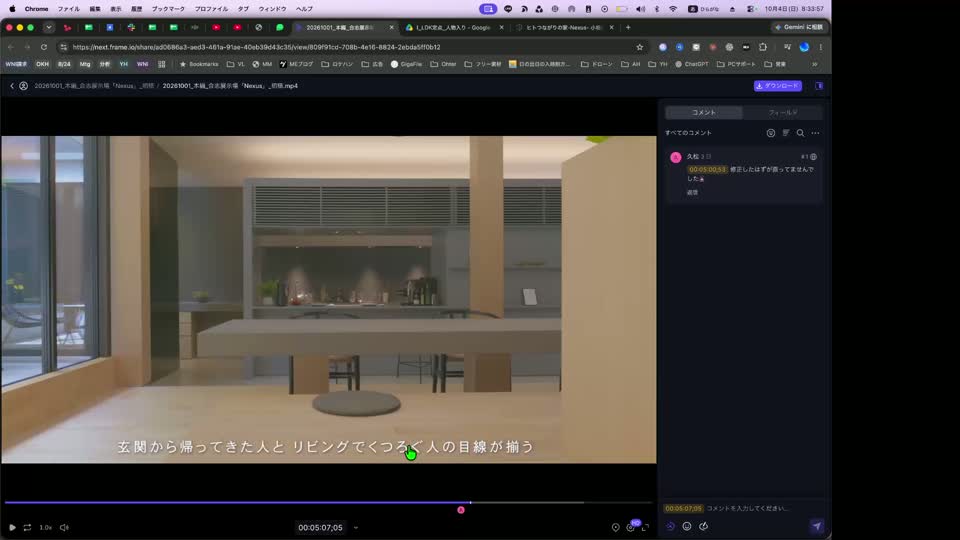
Task: Open macOS Wi-Fi status menu
Action: click(x=673, y=9)
